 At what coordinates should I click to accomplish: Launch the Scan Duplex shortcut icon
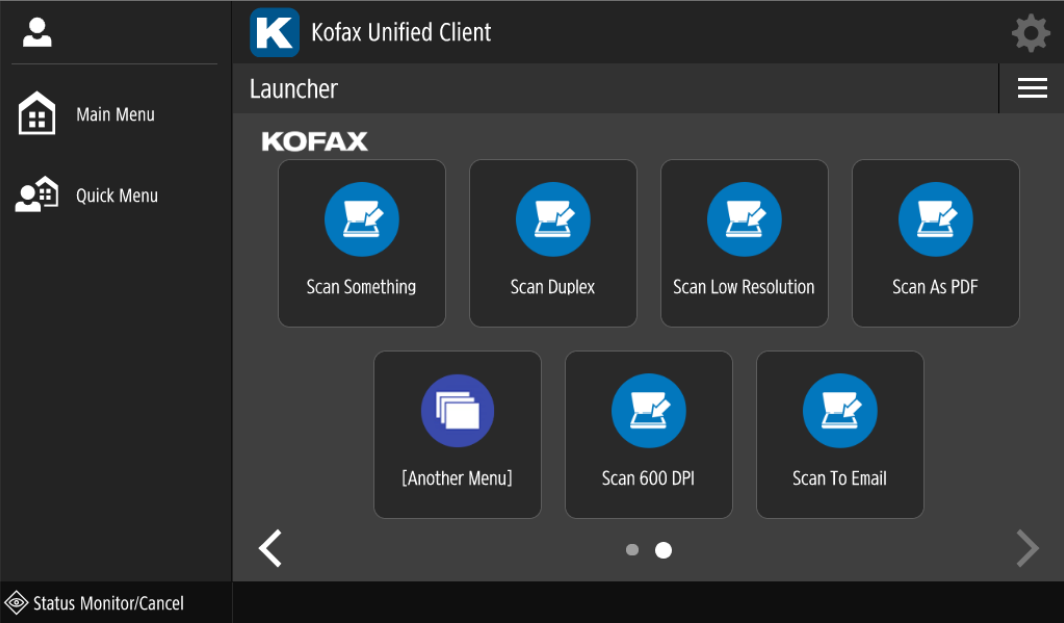pos(553,220)
